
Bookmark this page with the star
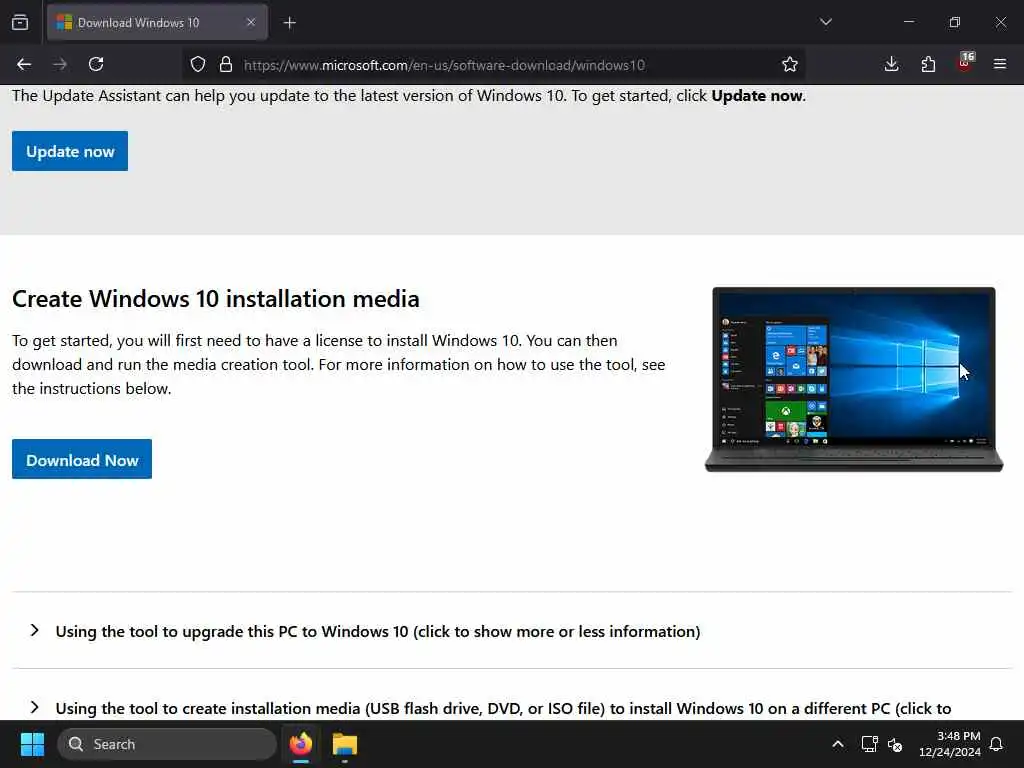point(790,64)
